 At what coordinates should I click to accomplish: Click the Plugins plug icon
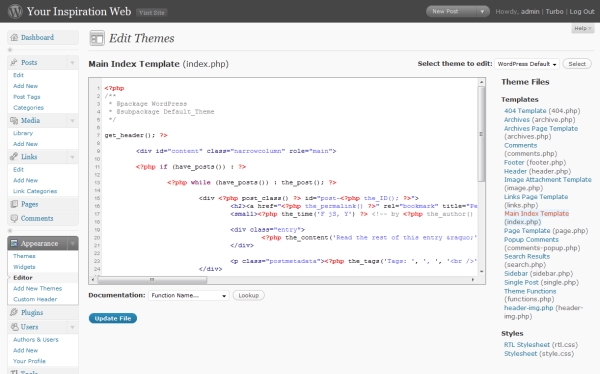click(x=14, y=312)
